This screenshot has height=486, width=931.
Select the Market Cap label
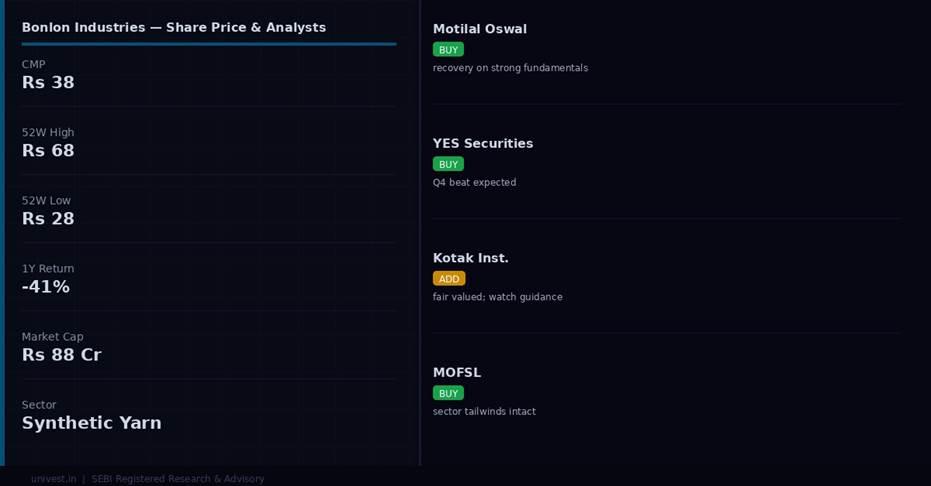[52, 336]
